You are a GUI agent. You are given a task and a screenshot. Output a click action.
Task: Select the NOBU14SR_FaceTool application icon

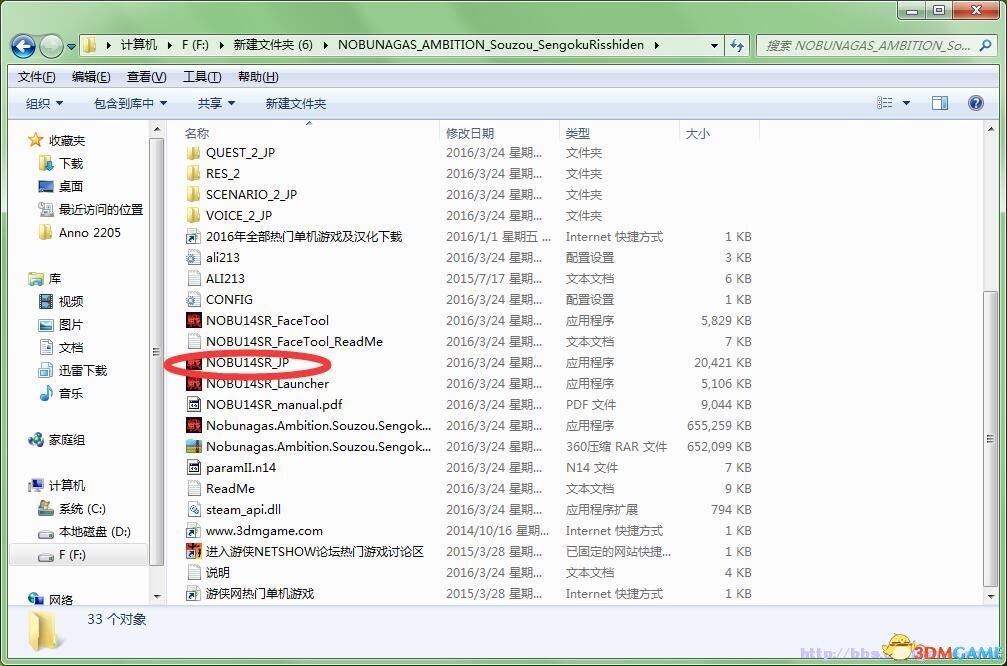193,320
